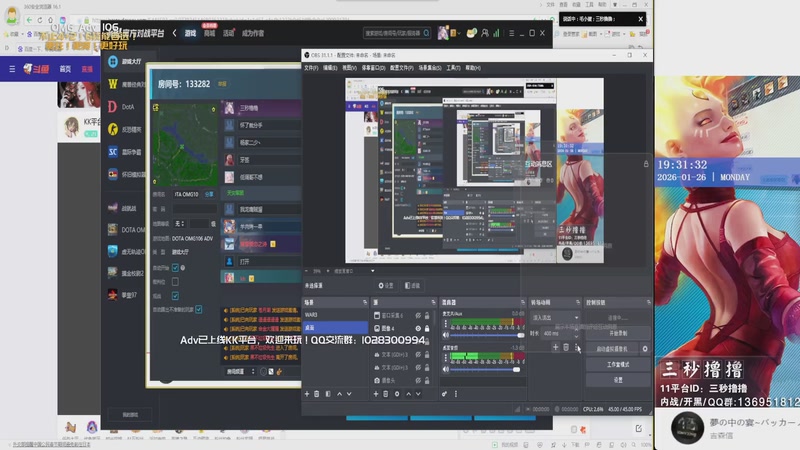This screenshot has width=800, height=450.
Task: Open friends icon in KK platform header
Action: pyautogui.click(x=485, y=33)
